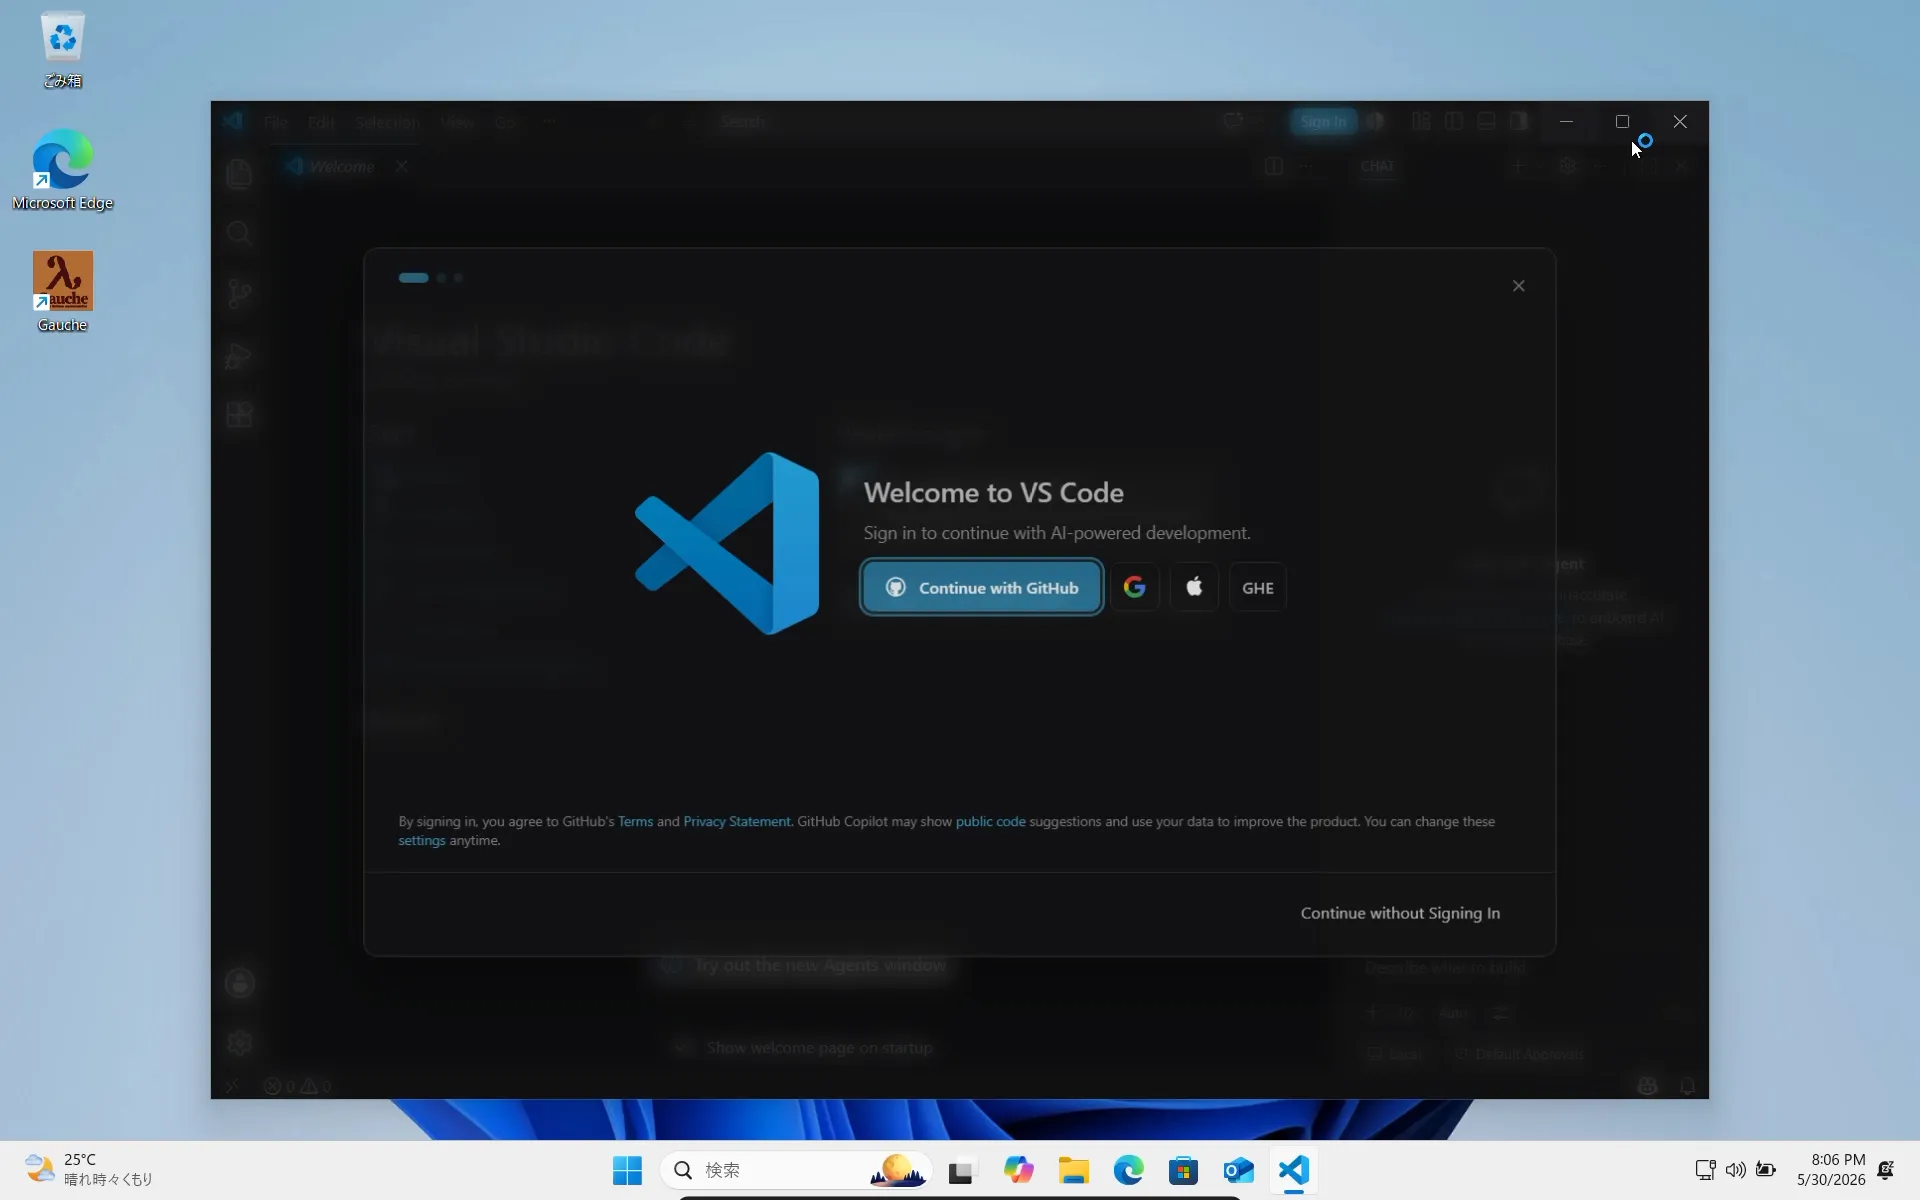The image size is (1920, 1200).
Task: Open the Extensions view
Action: [239, 415]
